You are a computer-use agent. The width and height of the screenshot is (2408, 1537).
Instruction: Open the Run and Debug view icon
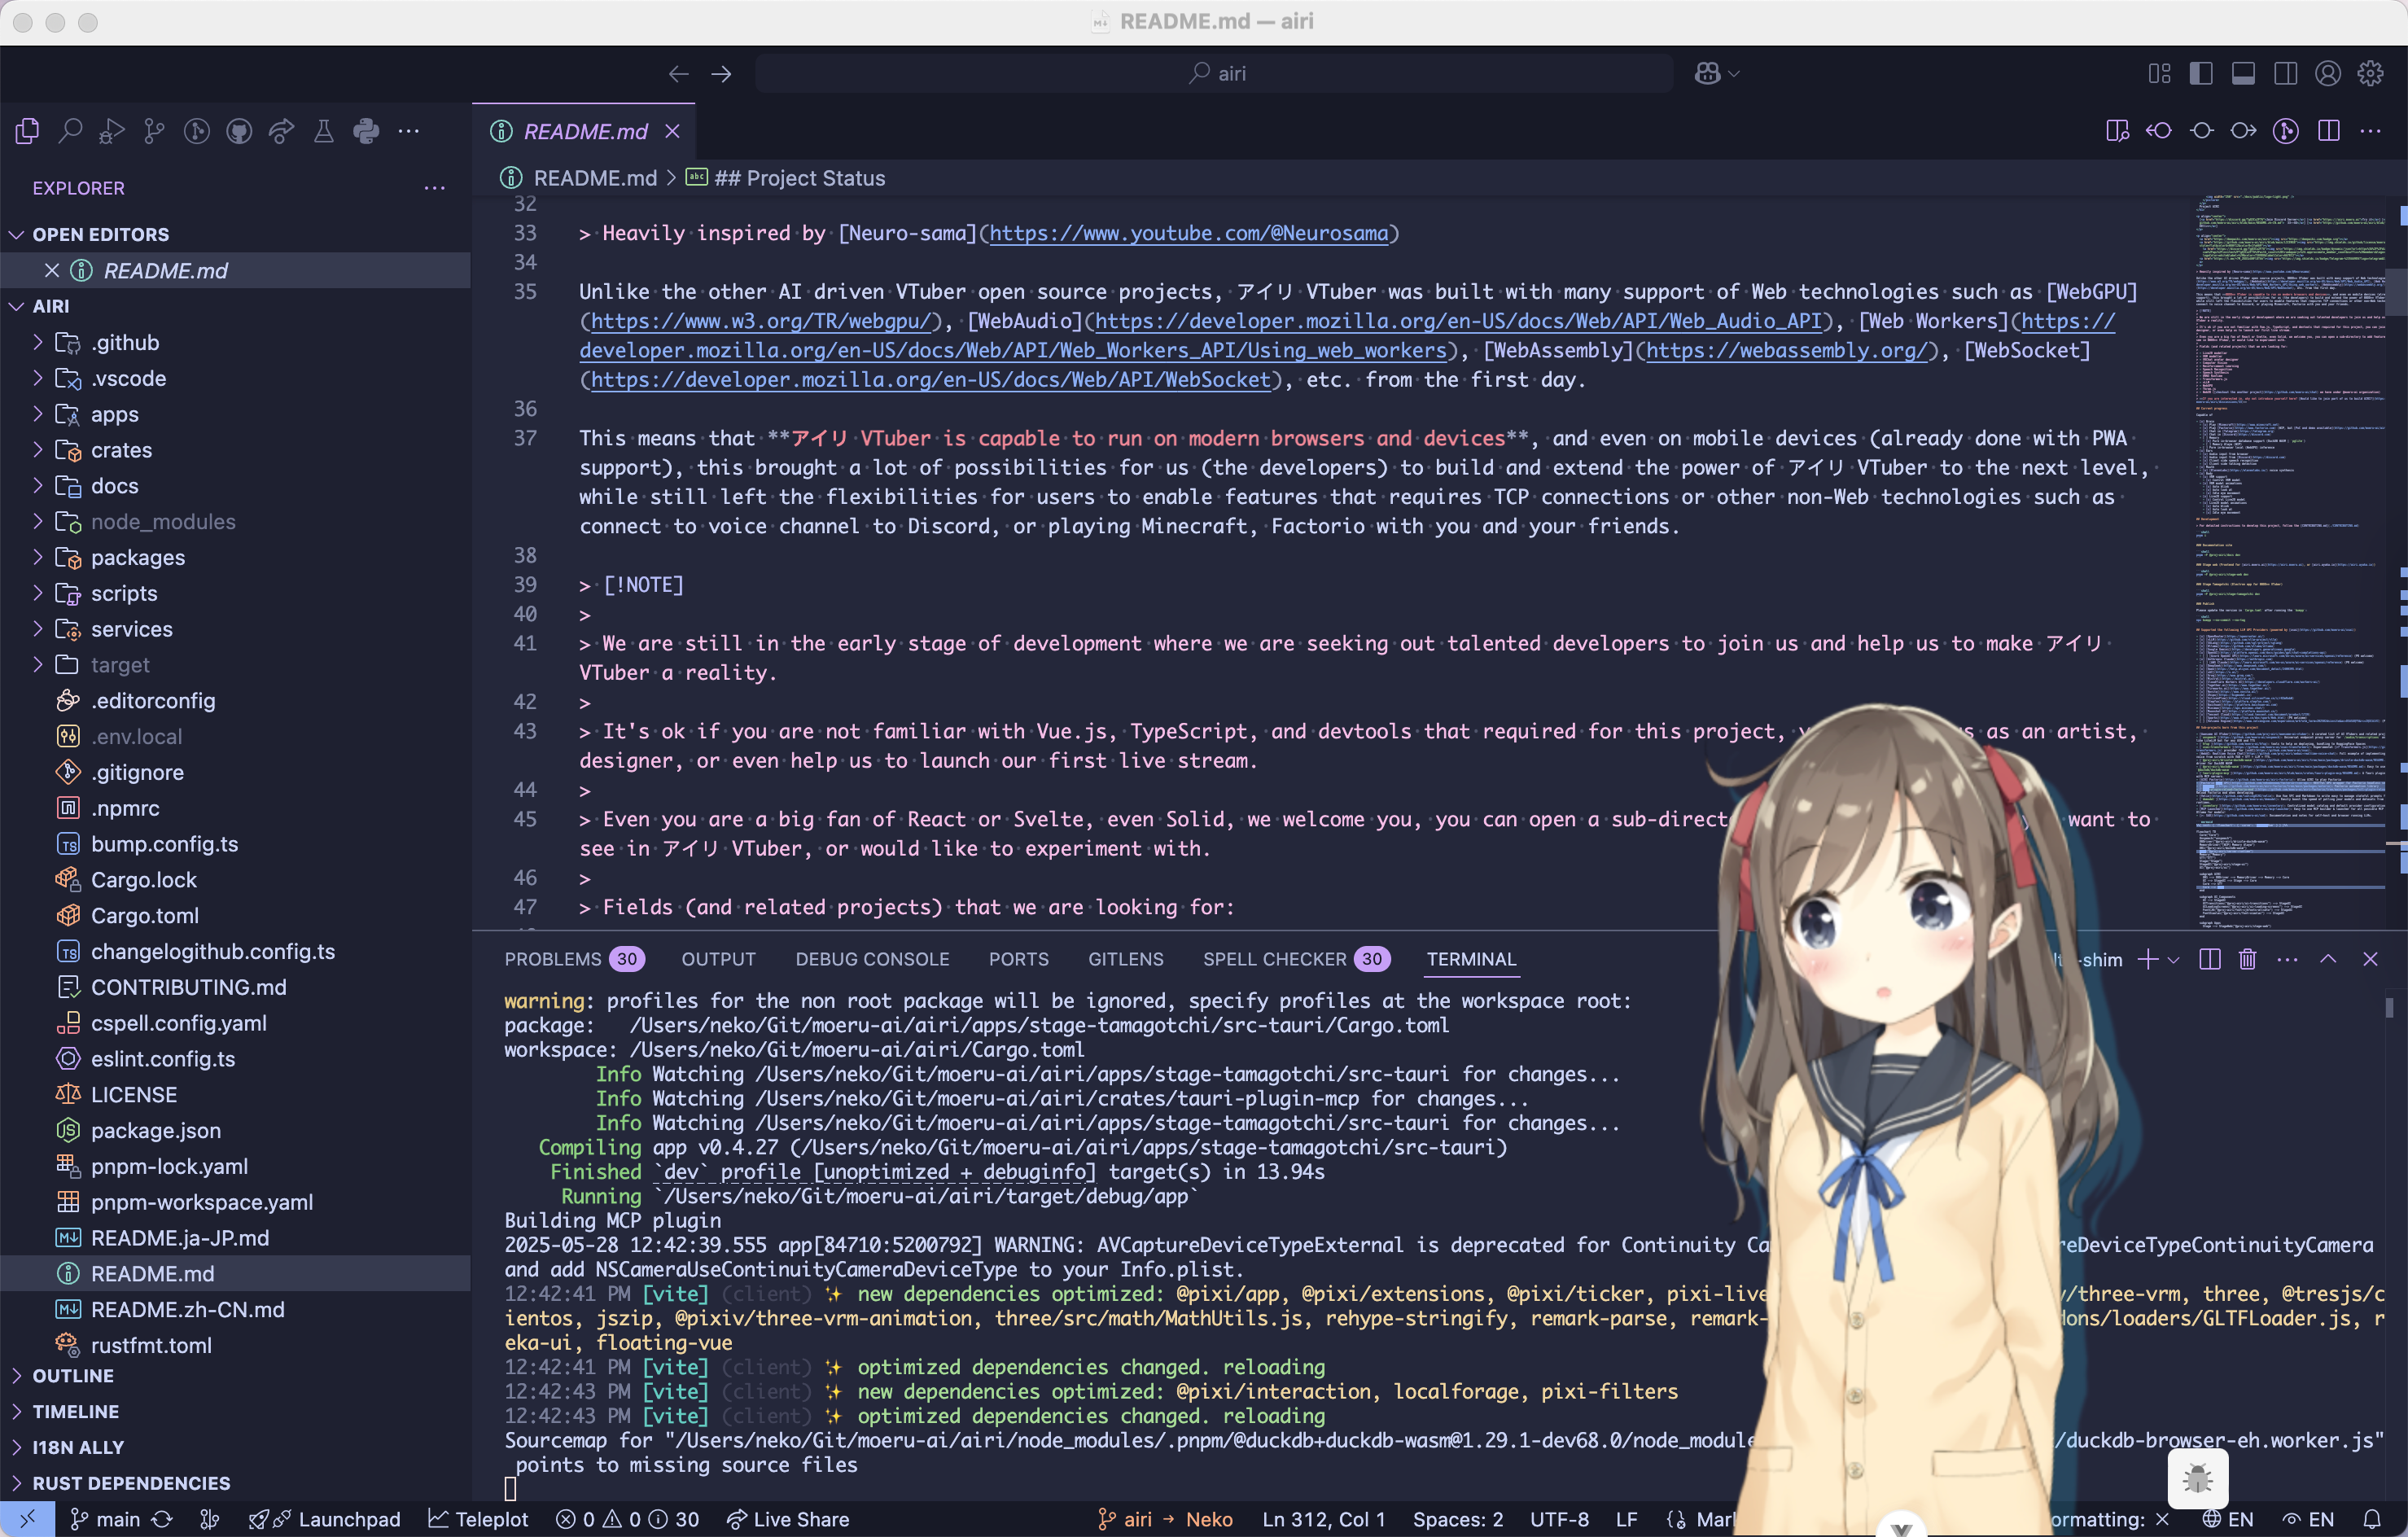[112, 131]
